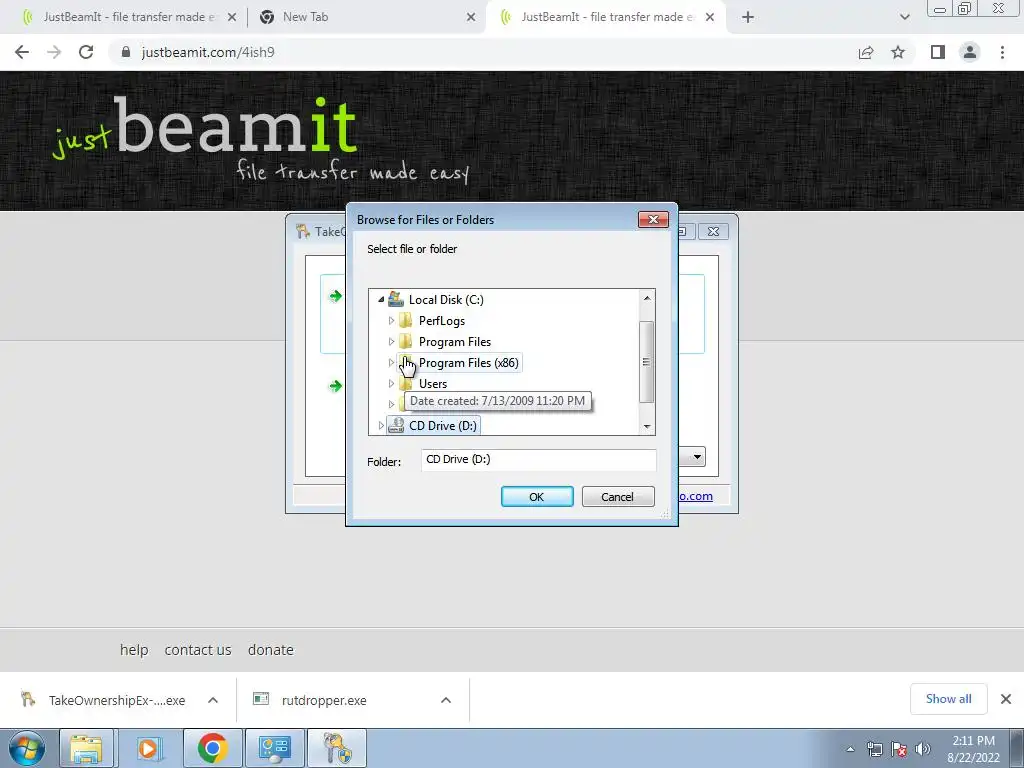Click the PerfLogs folder icon
The image size is (1024, 768).
point(406,321)
